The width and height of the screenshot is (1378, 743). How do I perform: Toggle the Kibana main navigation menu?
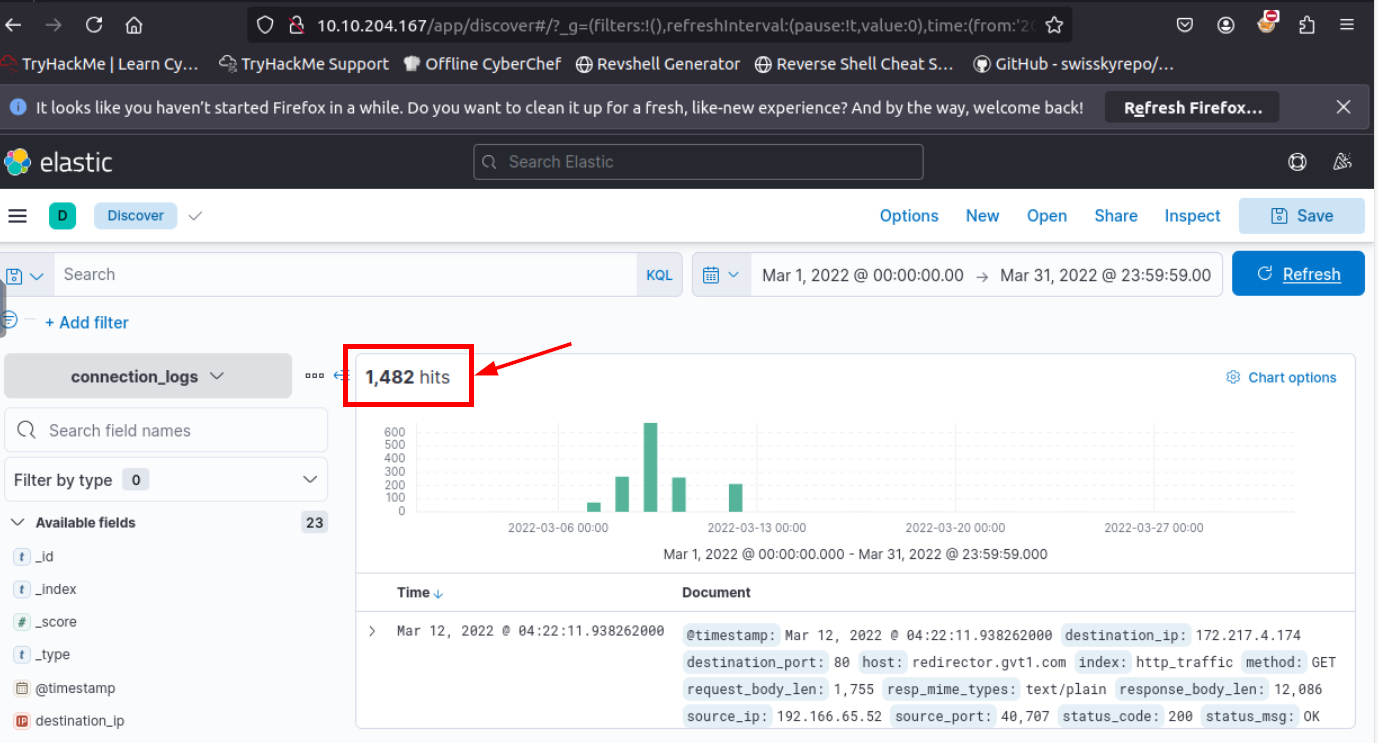tap(18, 216)
